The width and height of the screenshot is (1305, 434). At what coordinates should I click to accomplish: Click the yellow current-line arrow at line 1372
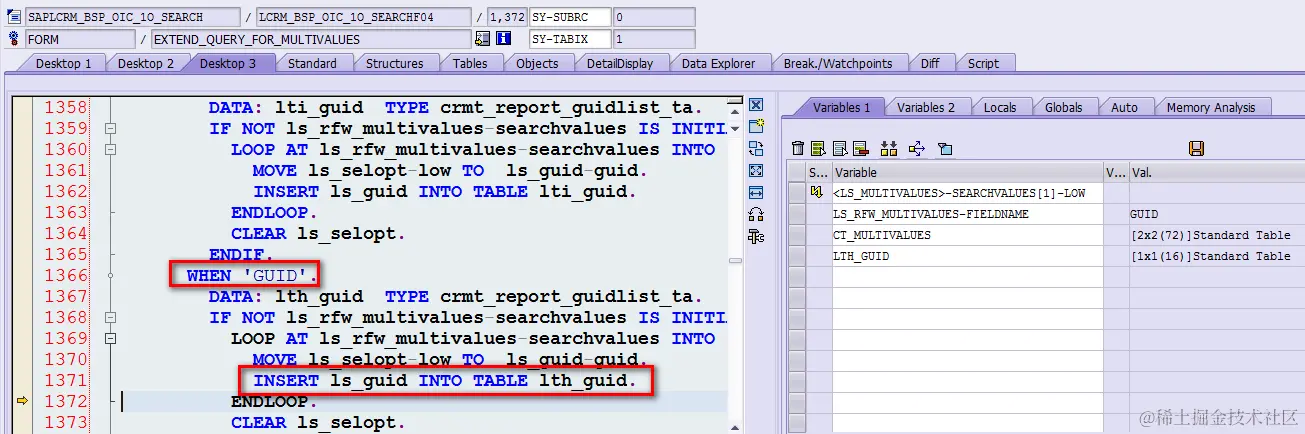pos(20,401)
